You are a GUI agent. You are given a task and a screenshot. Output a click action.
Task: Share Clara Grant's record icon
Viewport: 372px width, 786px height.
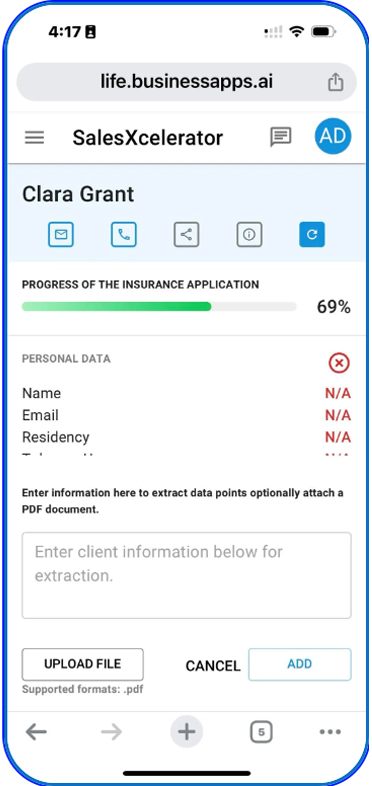187,234
